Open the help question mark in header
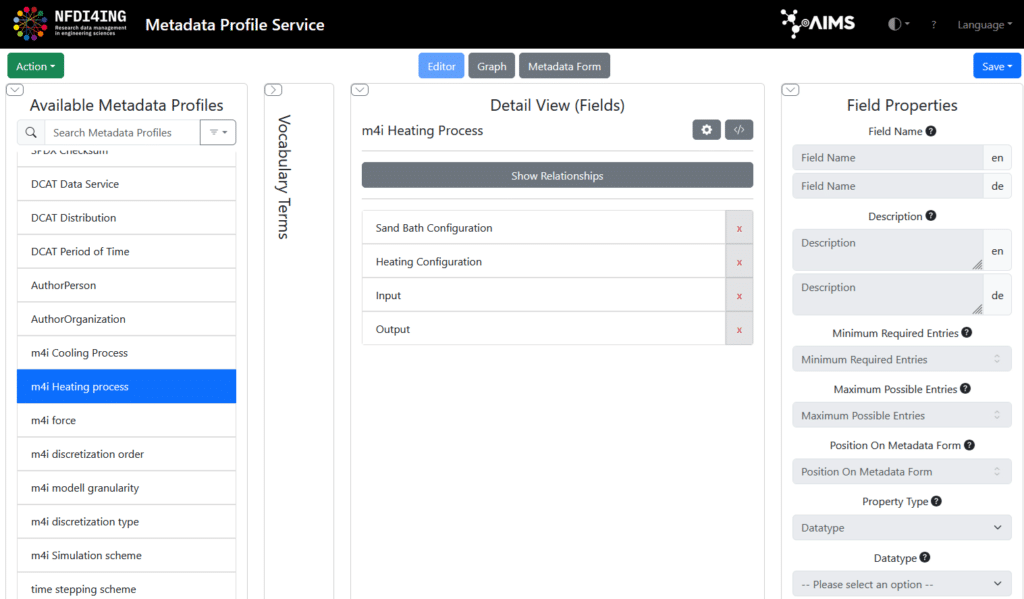 (x=933, y=25)
